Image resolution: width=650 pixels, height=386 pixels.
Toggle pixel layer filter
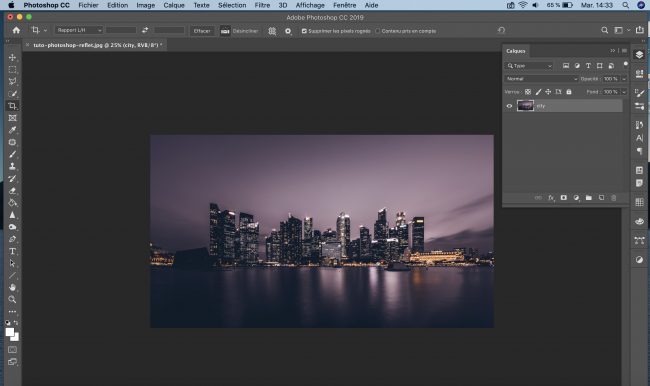[566, 66]
